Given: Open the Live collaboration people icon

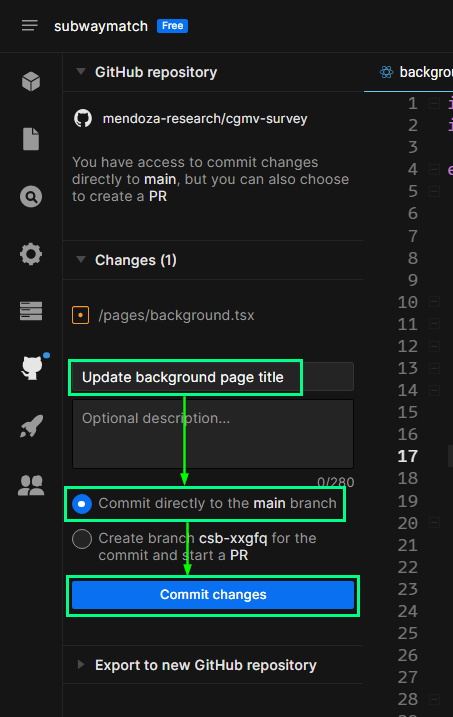Looking at the screenshot, I should coord(31,485).
